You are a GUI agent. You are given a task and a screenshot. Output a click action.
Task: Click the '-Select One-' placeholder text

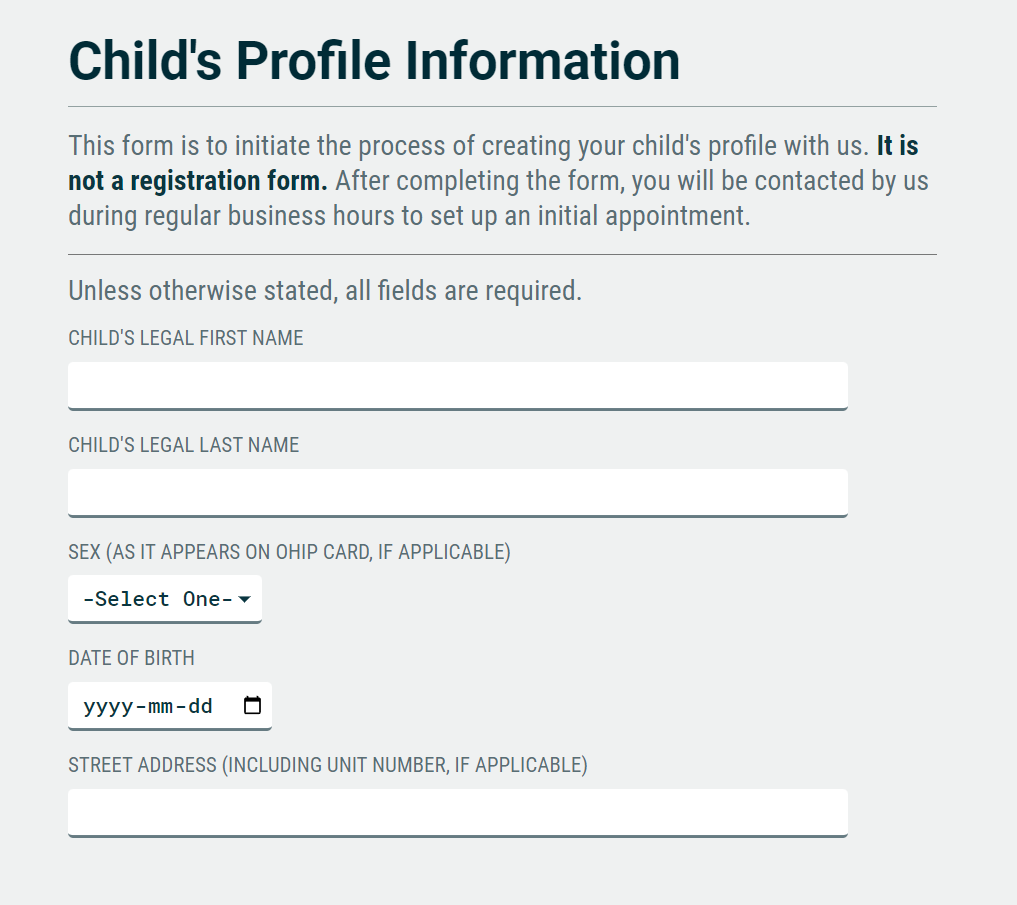tap(158, 599)
